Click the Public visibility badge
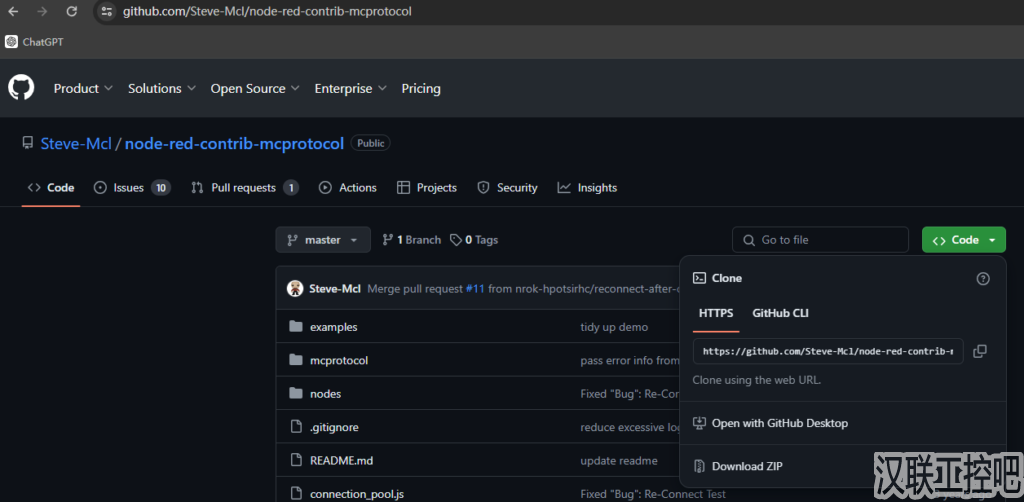The width and height of the screenshot is (1024, 502). (x=370, y=143)
